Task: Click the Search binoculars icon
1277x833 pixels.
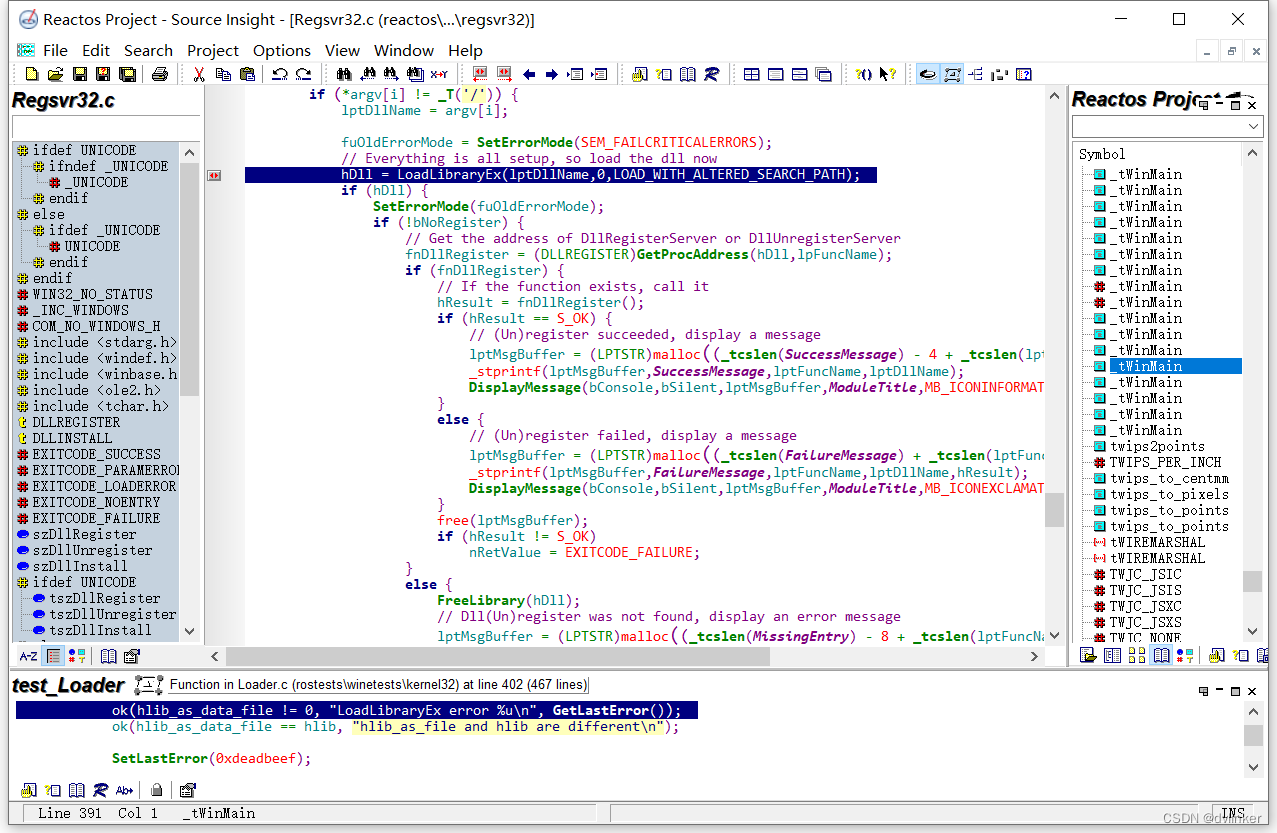Action: tap(344, 74)
